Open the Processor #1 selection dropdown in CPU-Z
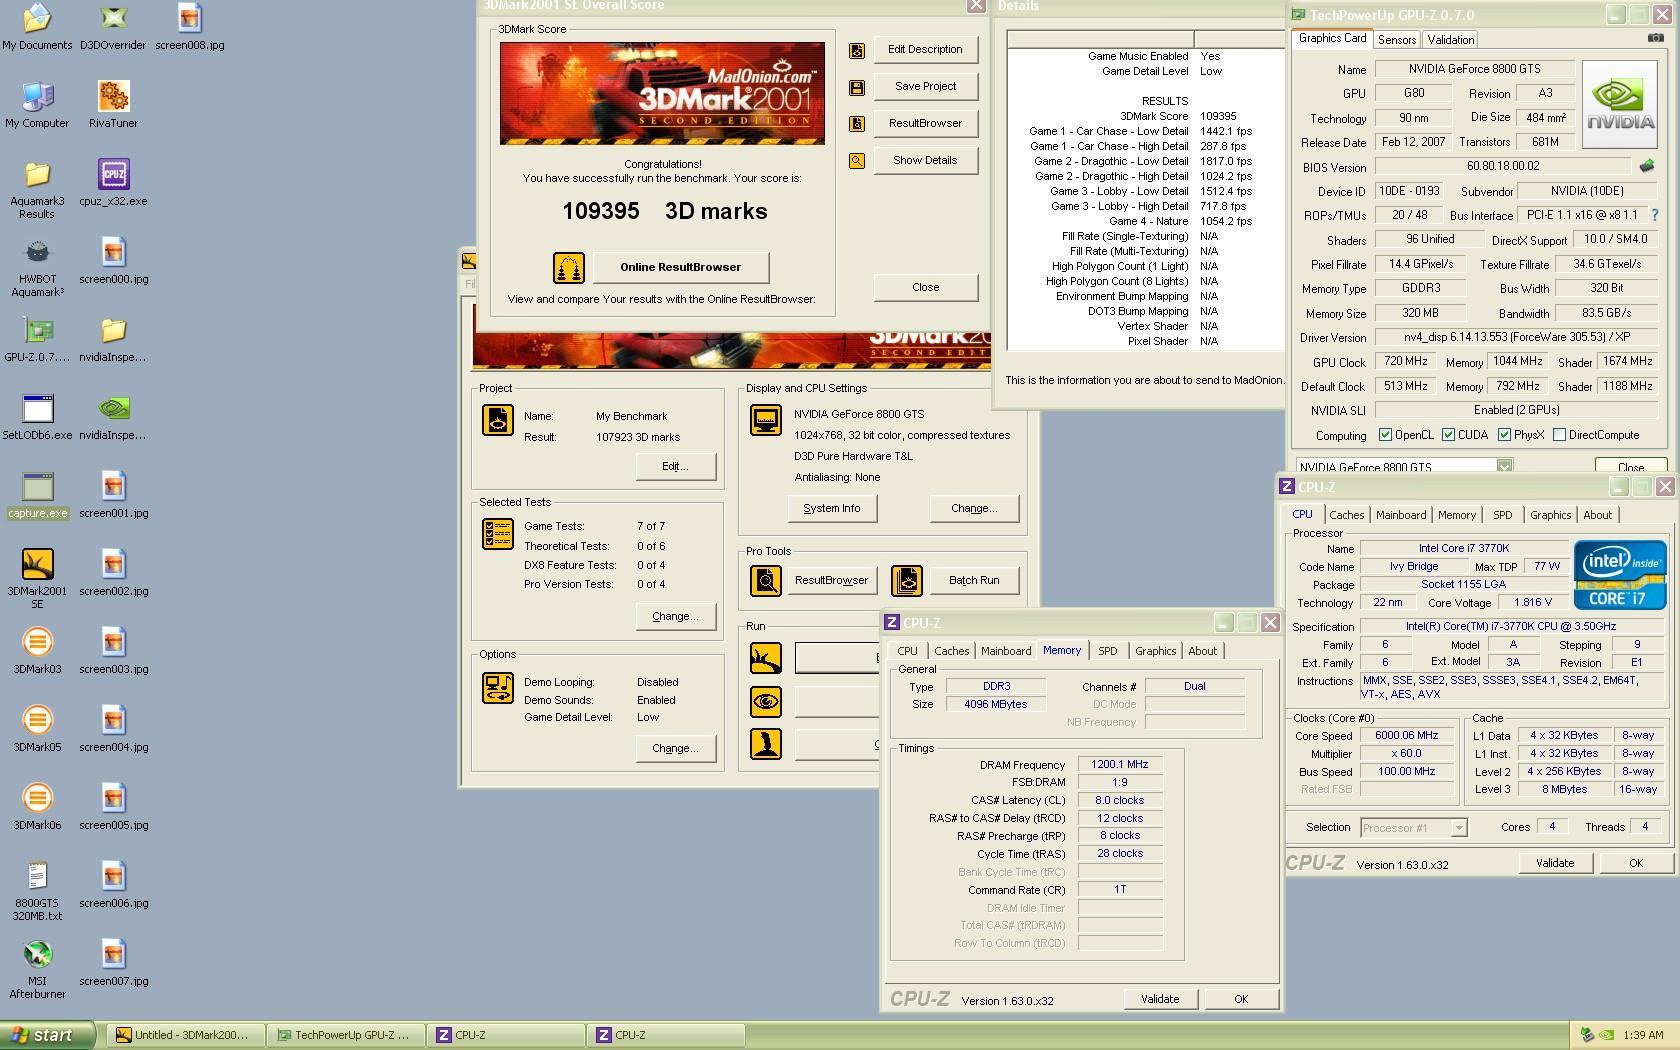 (1459, 828)
